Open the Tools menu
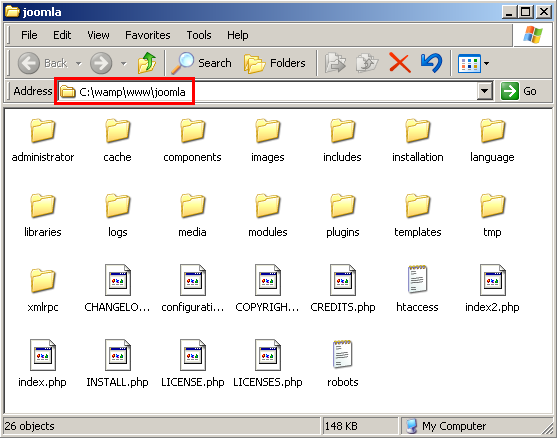 tap(199, 35)
